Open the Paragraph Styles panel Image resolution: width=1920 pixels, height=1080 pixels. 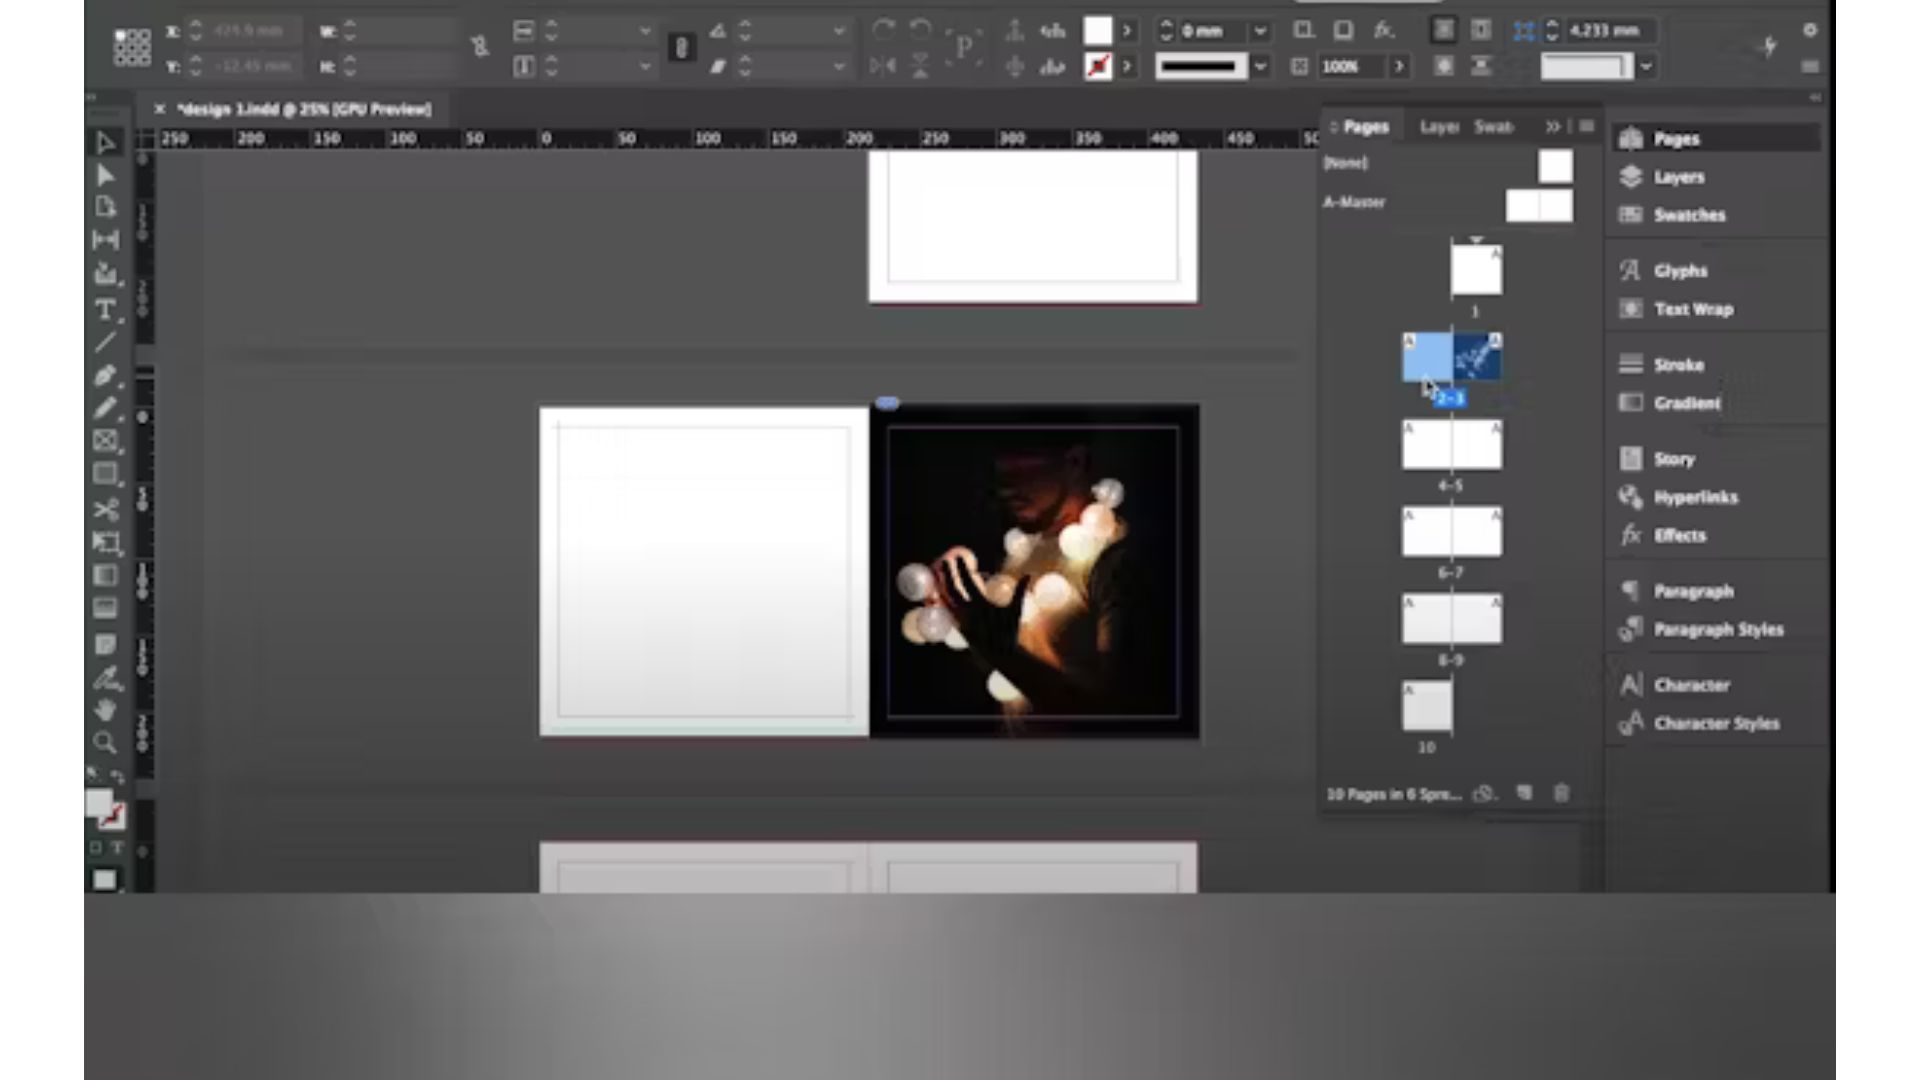1718,629
